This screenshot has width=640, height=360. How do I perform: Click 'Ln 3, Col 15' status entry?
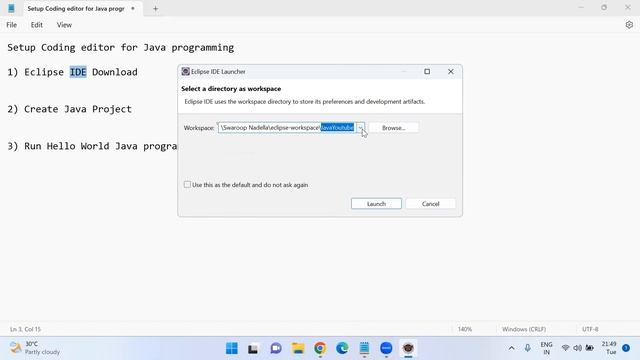(x=25, y=329)
